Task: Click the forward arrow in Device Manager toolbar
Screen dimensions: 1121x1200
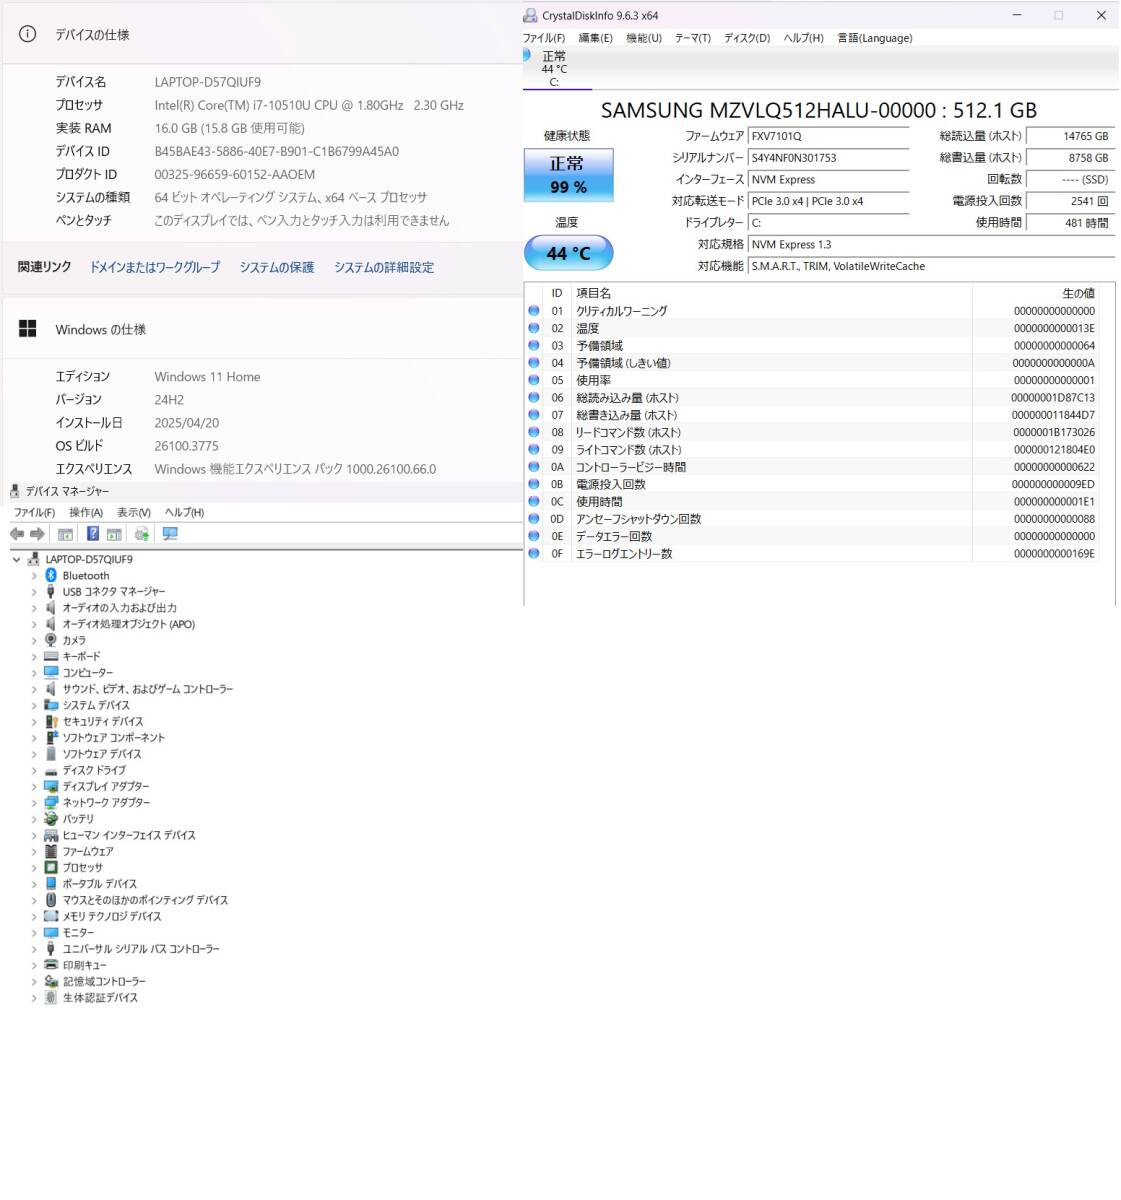Action: [x=37, y=534]
